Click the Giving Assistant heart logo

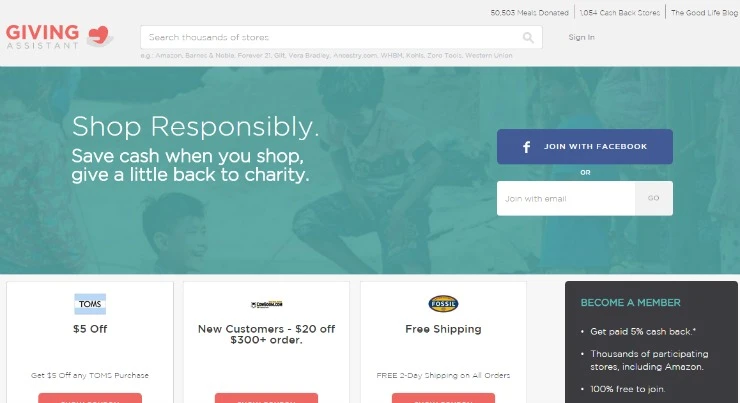(x=100, y=36)
